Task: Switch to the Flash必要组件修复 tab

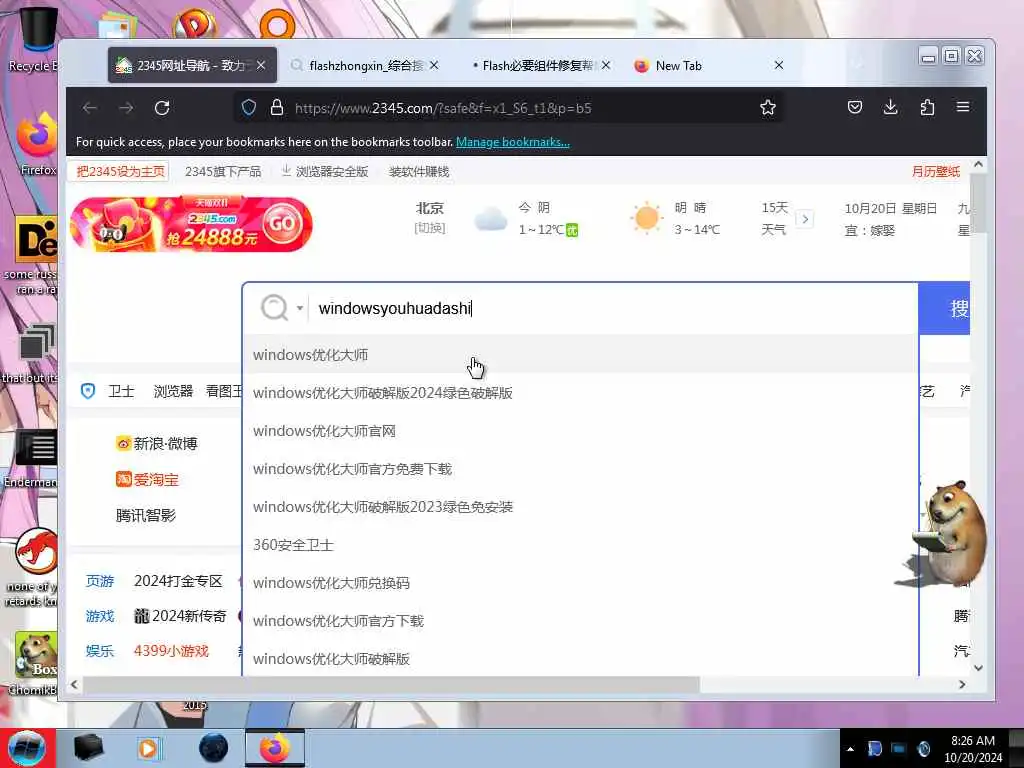Action: click(x=537, y=65)
